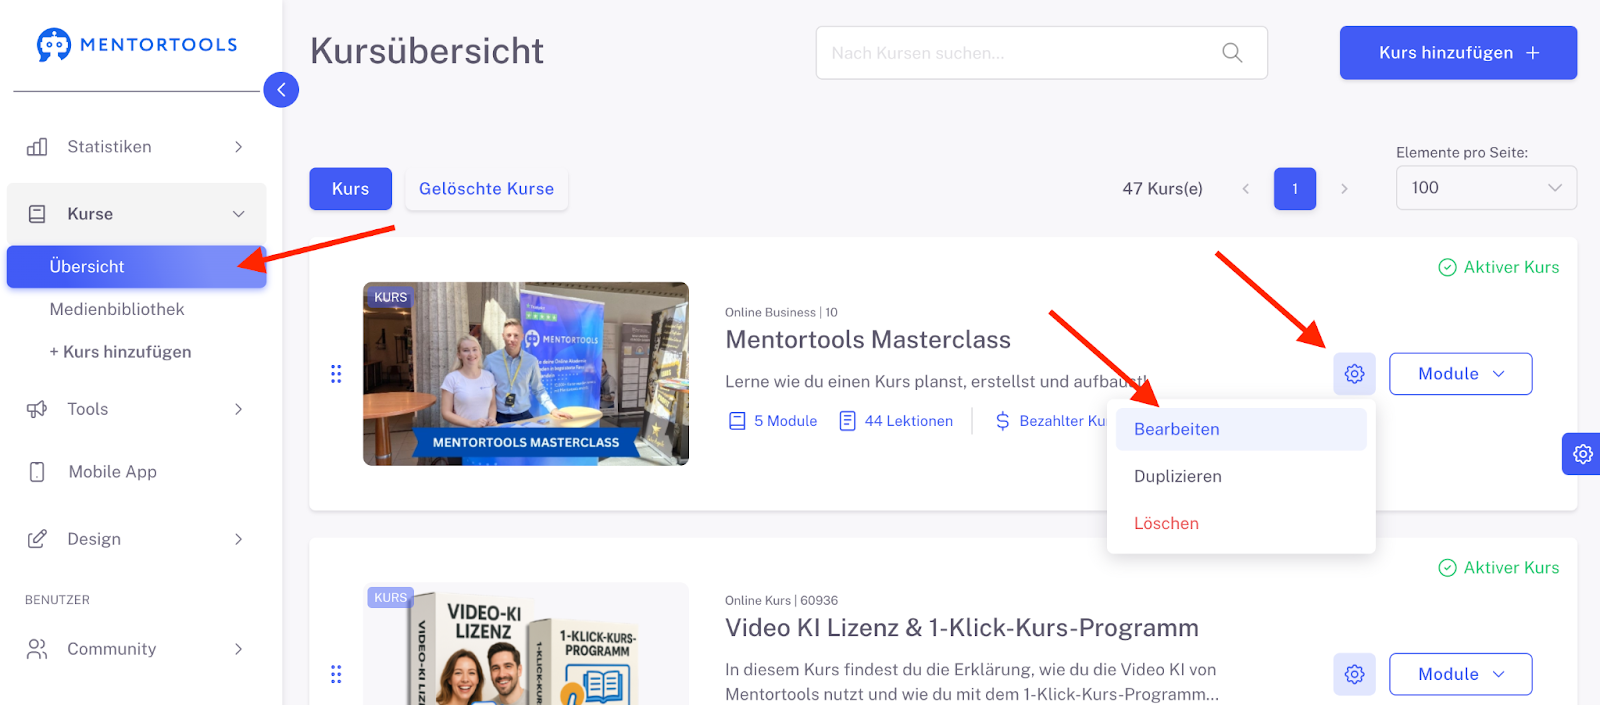Click the search magnifier icon
Image resolution: width=1600 pixels, height=705 pixels.
point(1232,53)
